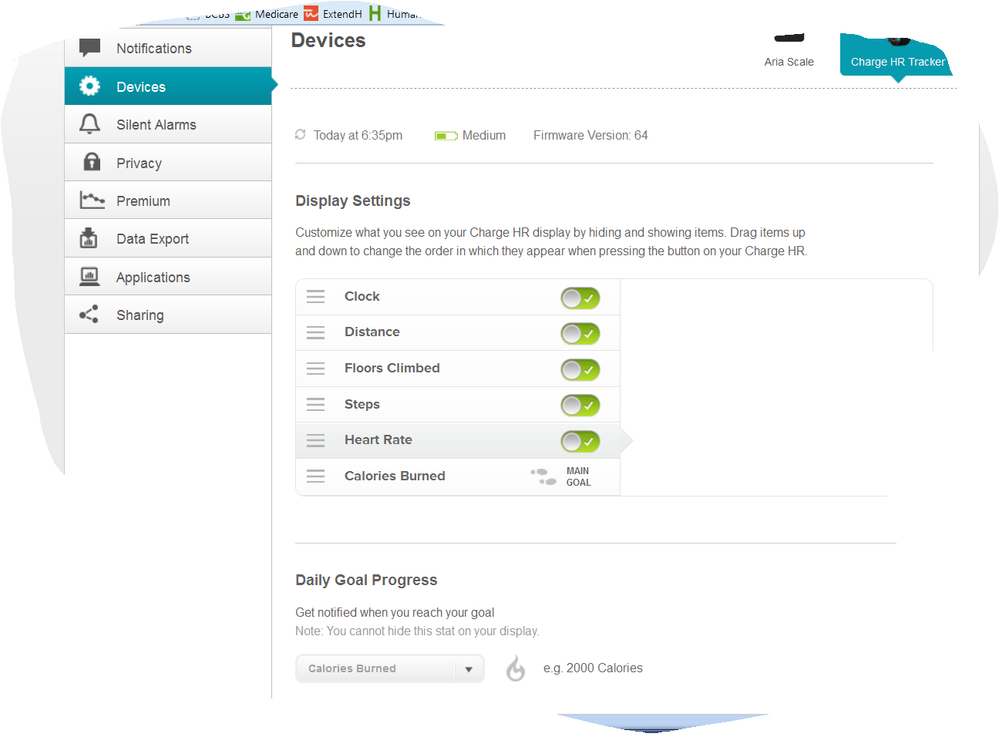
Task: Open the Sharing settings page
Action: point(168,315)
